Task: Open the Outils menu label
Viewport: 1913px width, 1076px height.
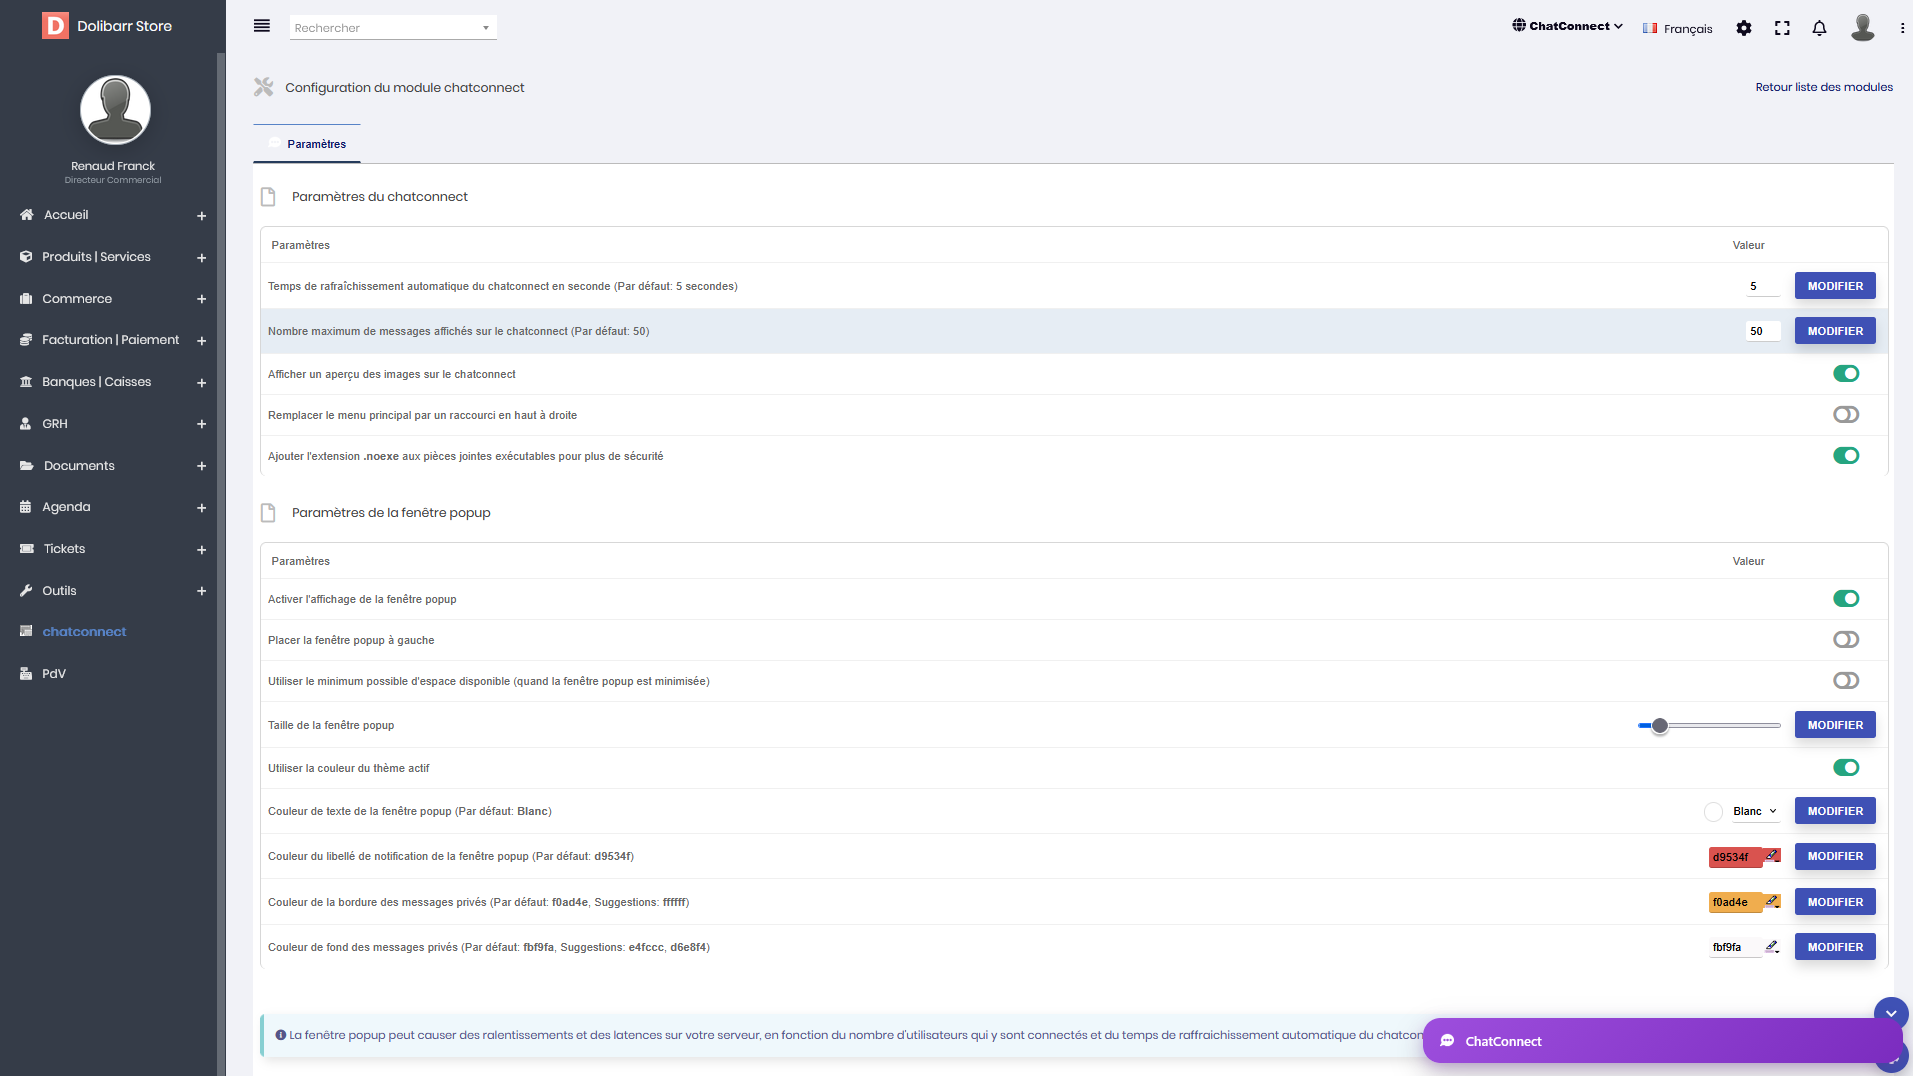Action: pyautogui.click(x=59, y=591)
